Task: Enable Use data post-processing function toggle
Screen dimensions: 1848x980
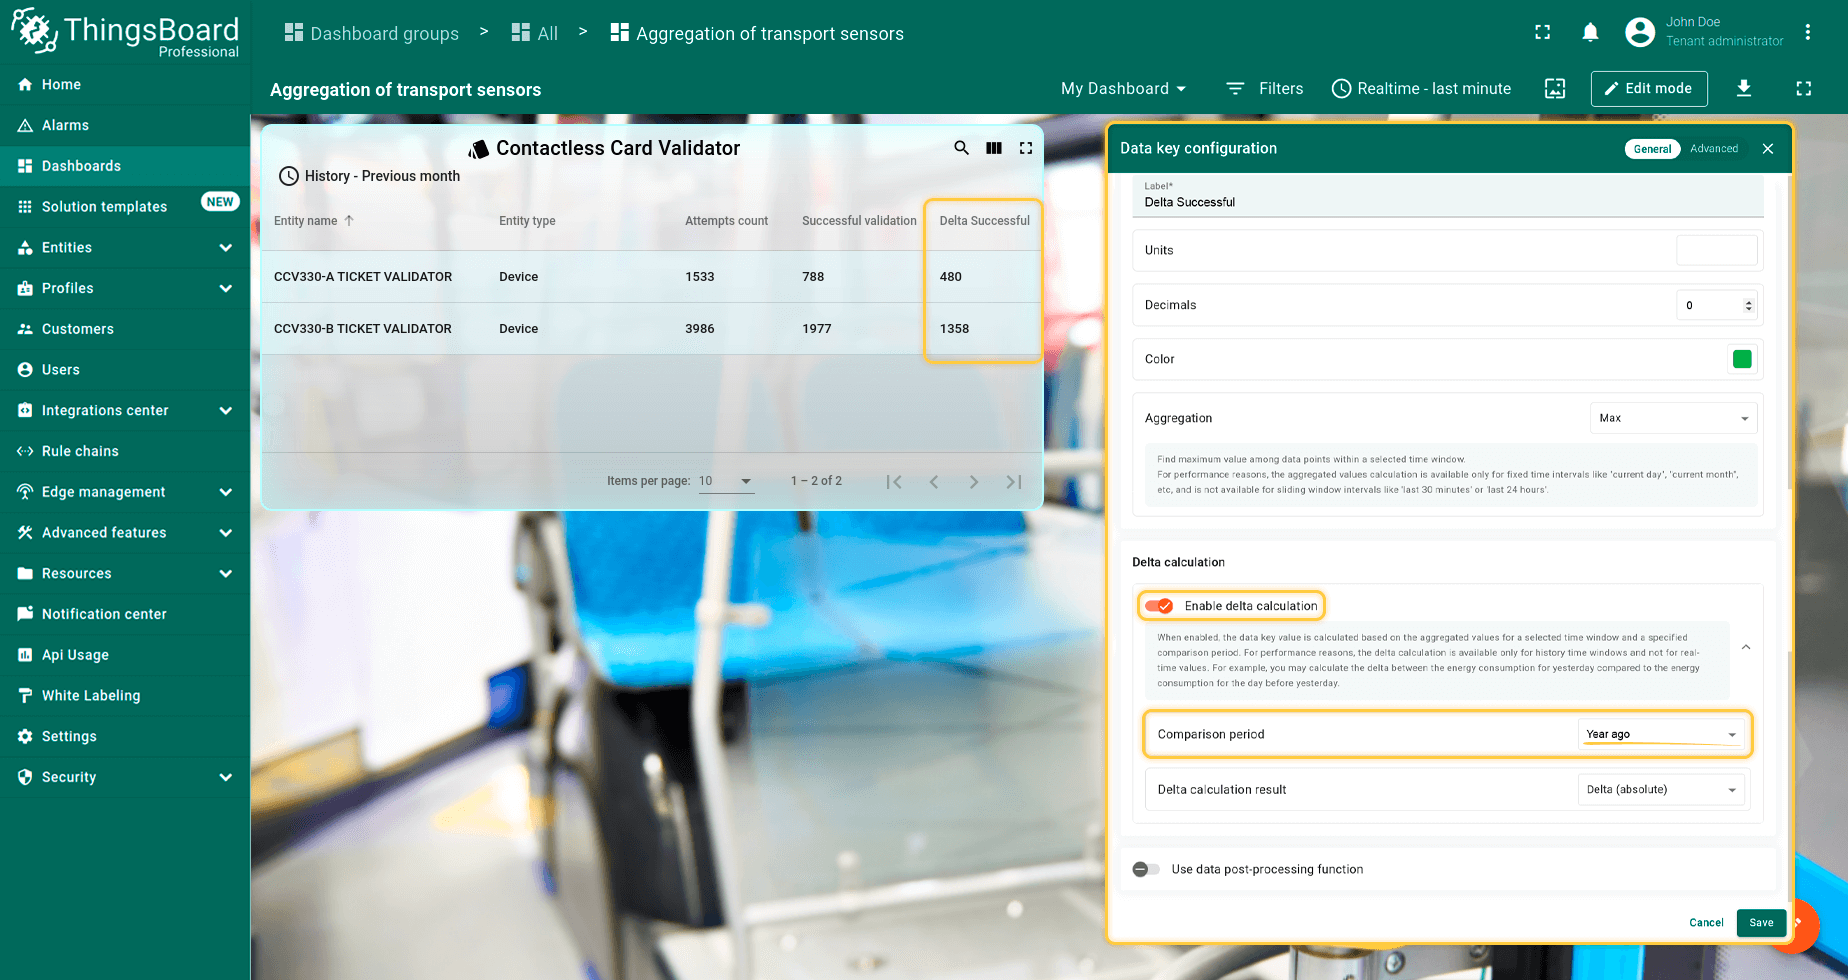Action: click(1146, 869)
